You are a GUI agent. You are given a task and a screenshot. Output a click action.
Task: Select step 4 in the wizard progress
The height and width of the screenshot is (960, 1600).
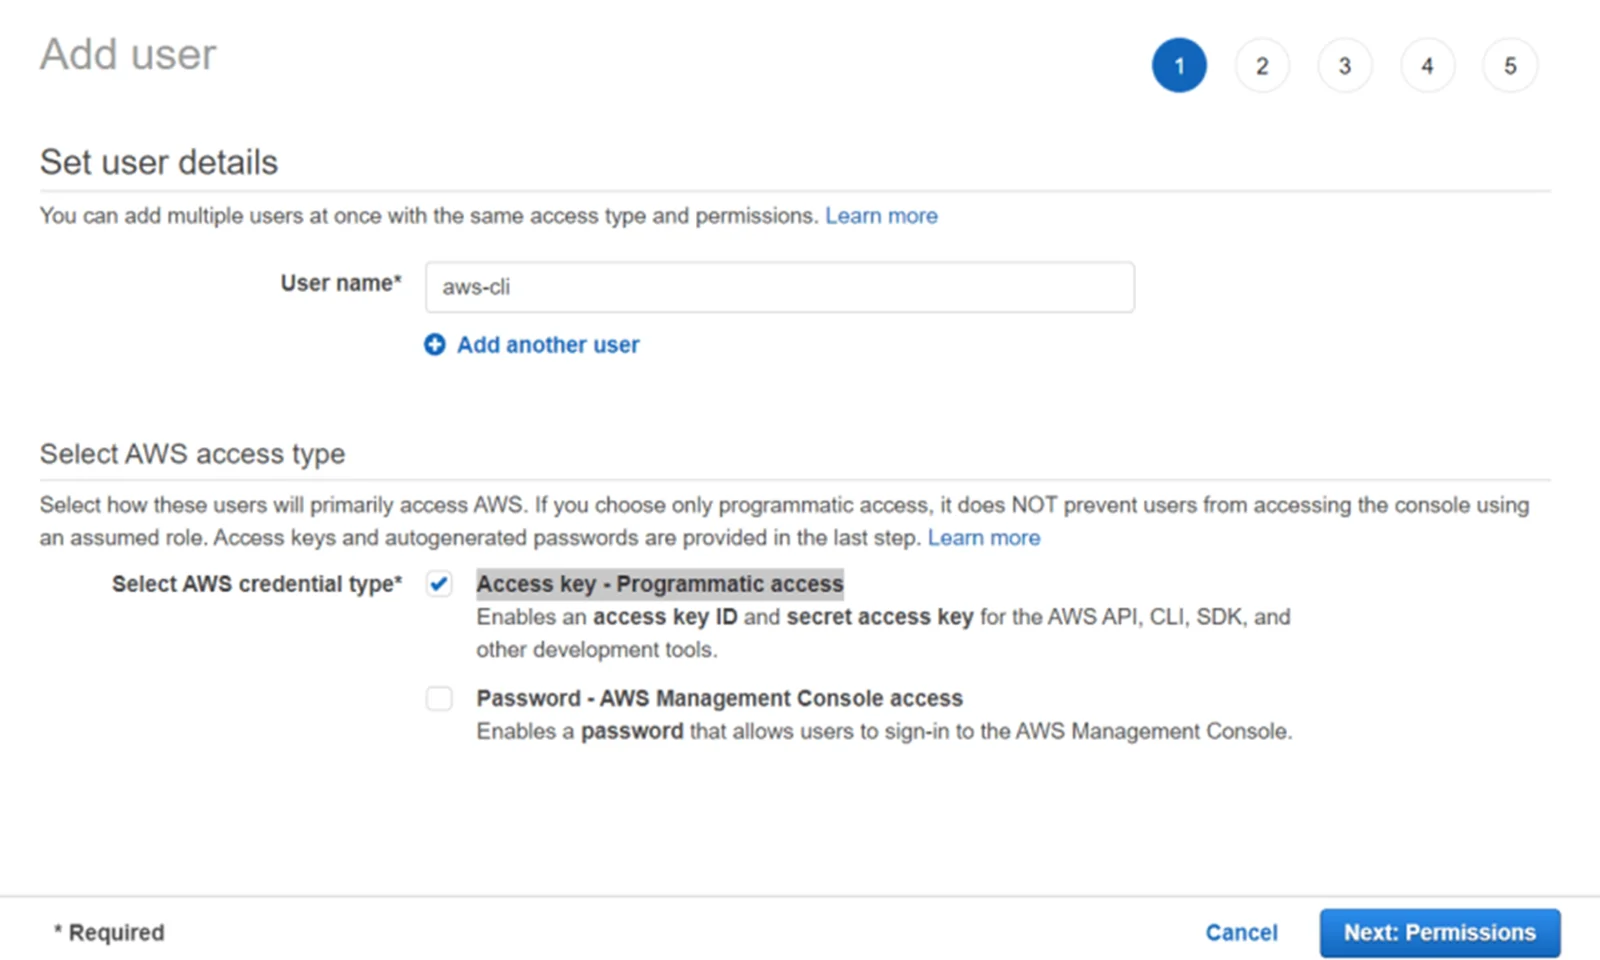(1428, 65)
